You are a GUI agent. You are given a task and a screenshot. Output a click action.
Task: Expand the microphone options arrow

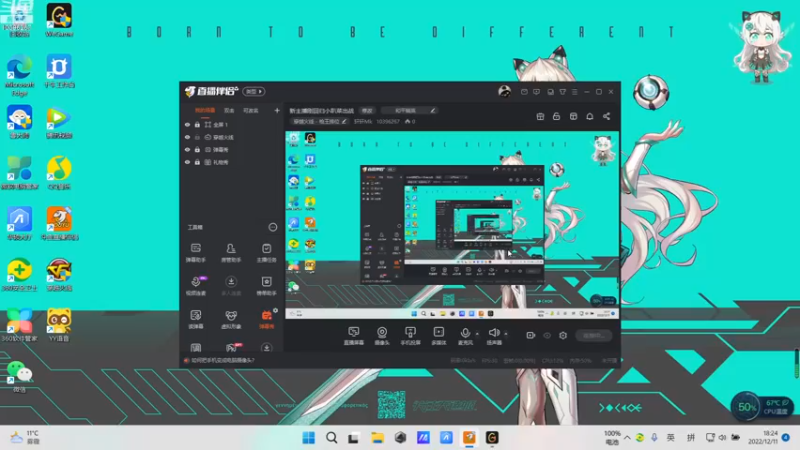click(477, 334)
